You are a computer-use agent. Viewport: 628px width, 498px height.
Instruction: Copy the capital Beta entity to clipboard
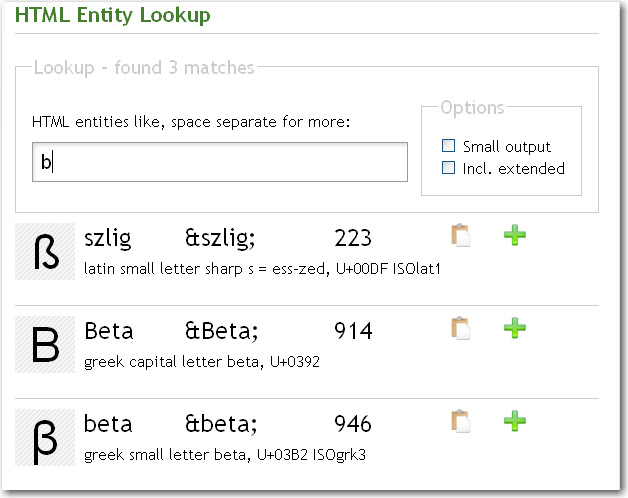(461, 328)
